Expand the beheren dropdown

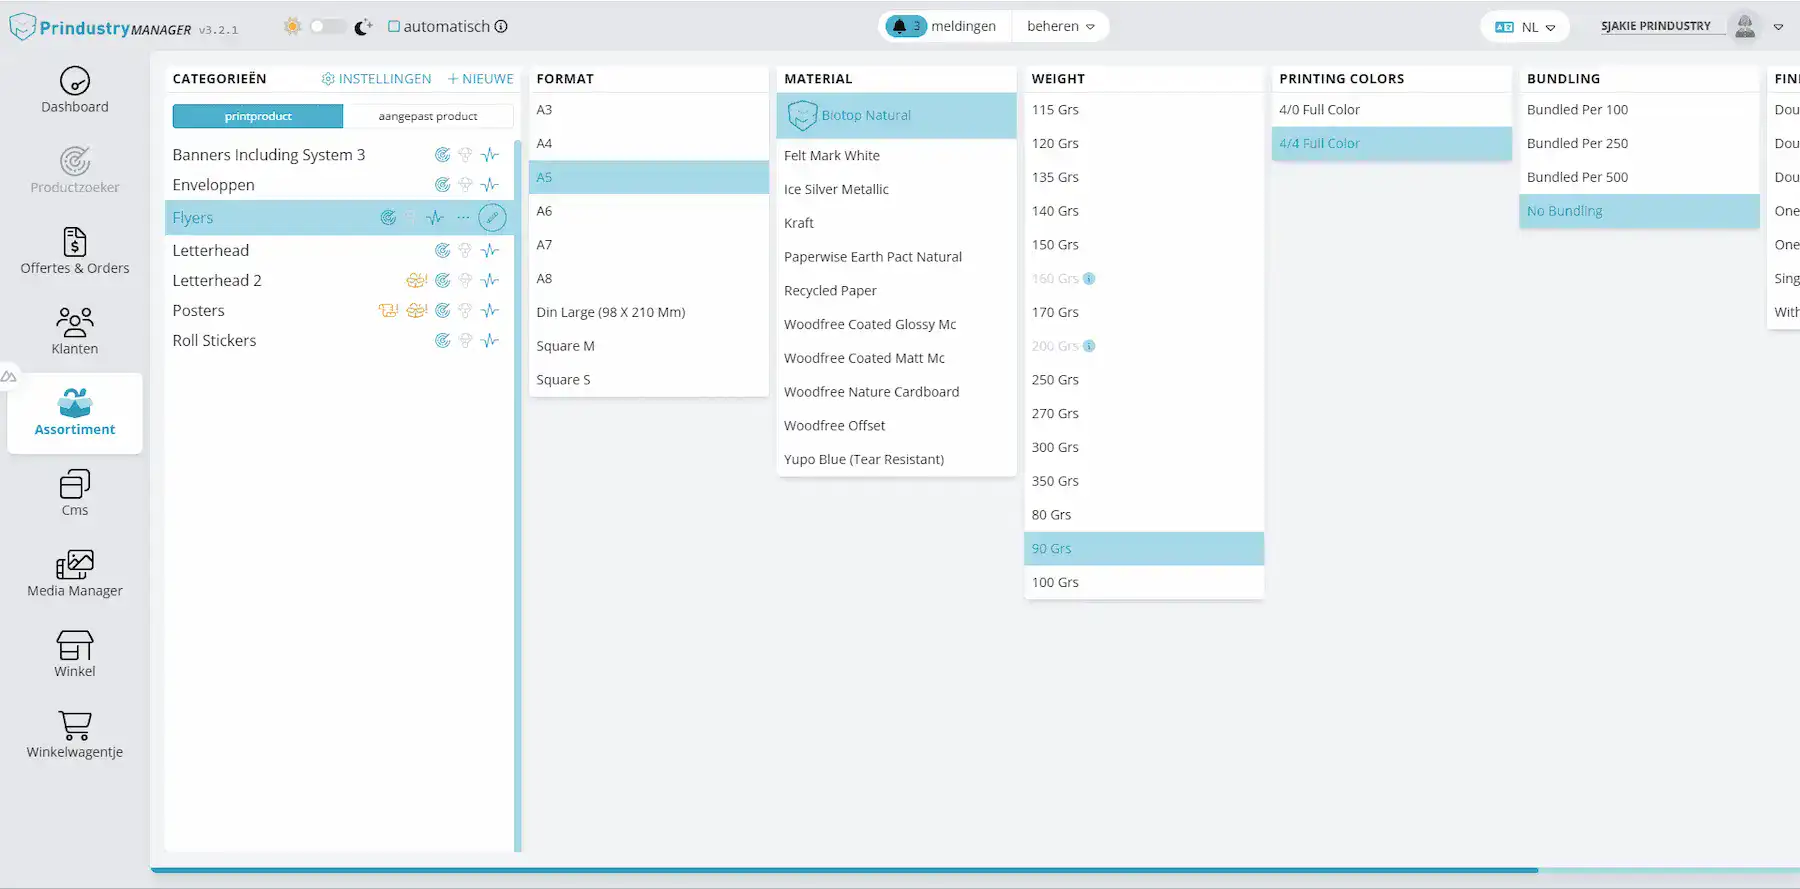click(1060, 26)
